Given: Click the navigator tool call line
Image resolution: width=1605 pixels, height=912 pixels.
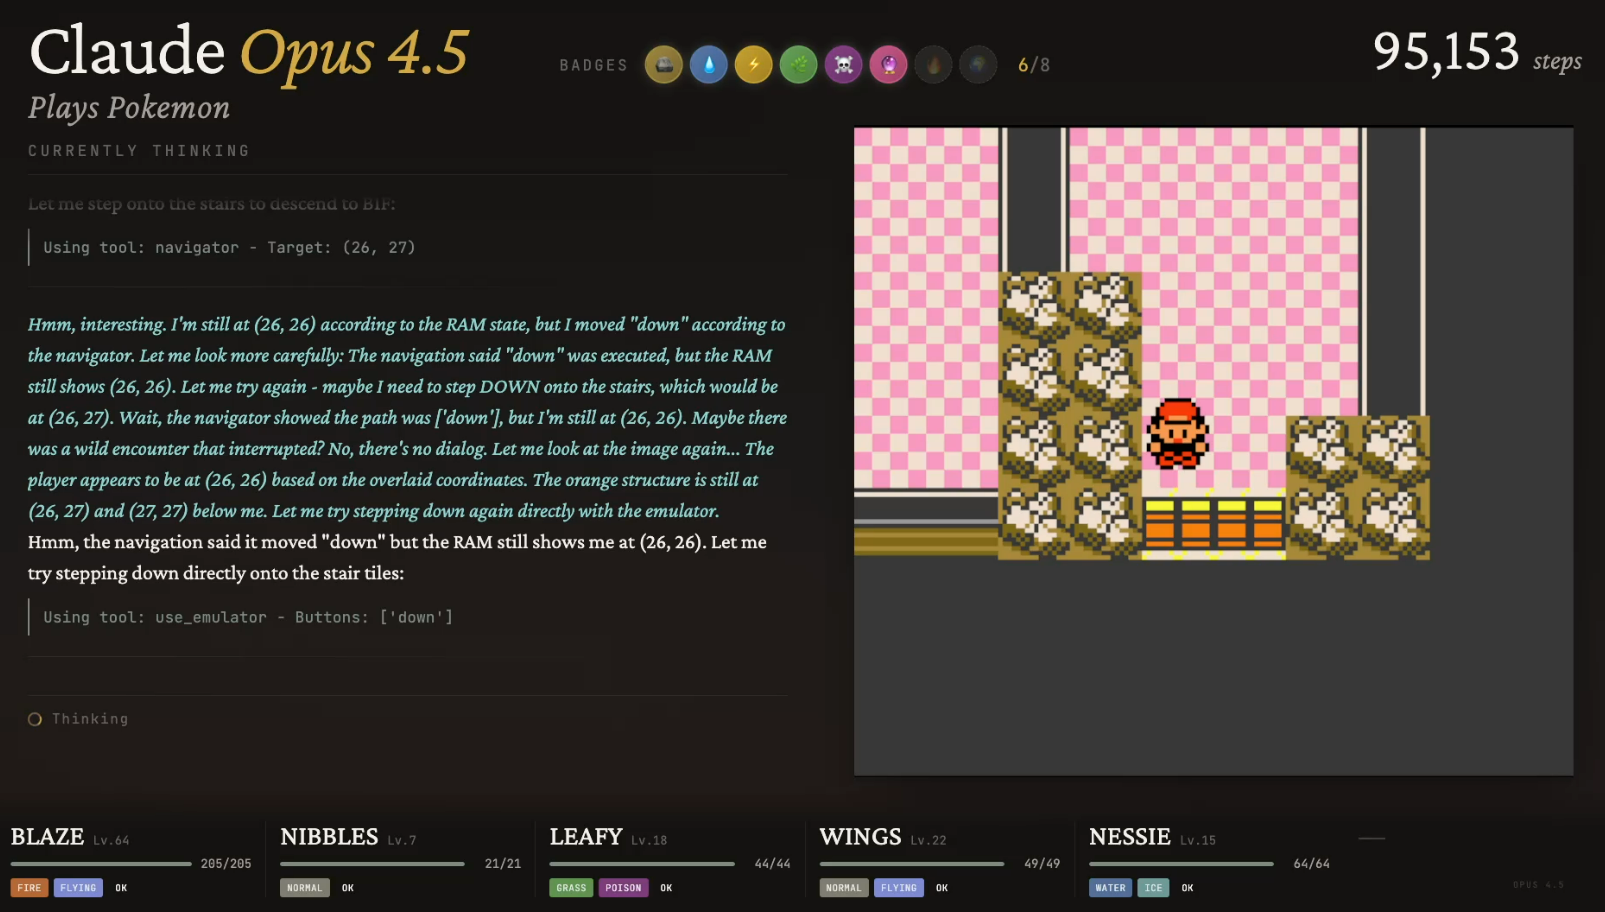Looking at the screenshot, I should coord(229,247).
